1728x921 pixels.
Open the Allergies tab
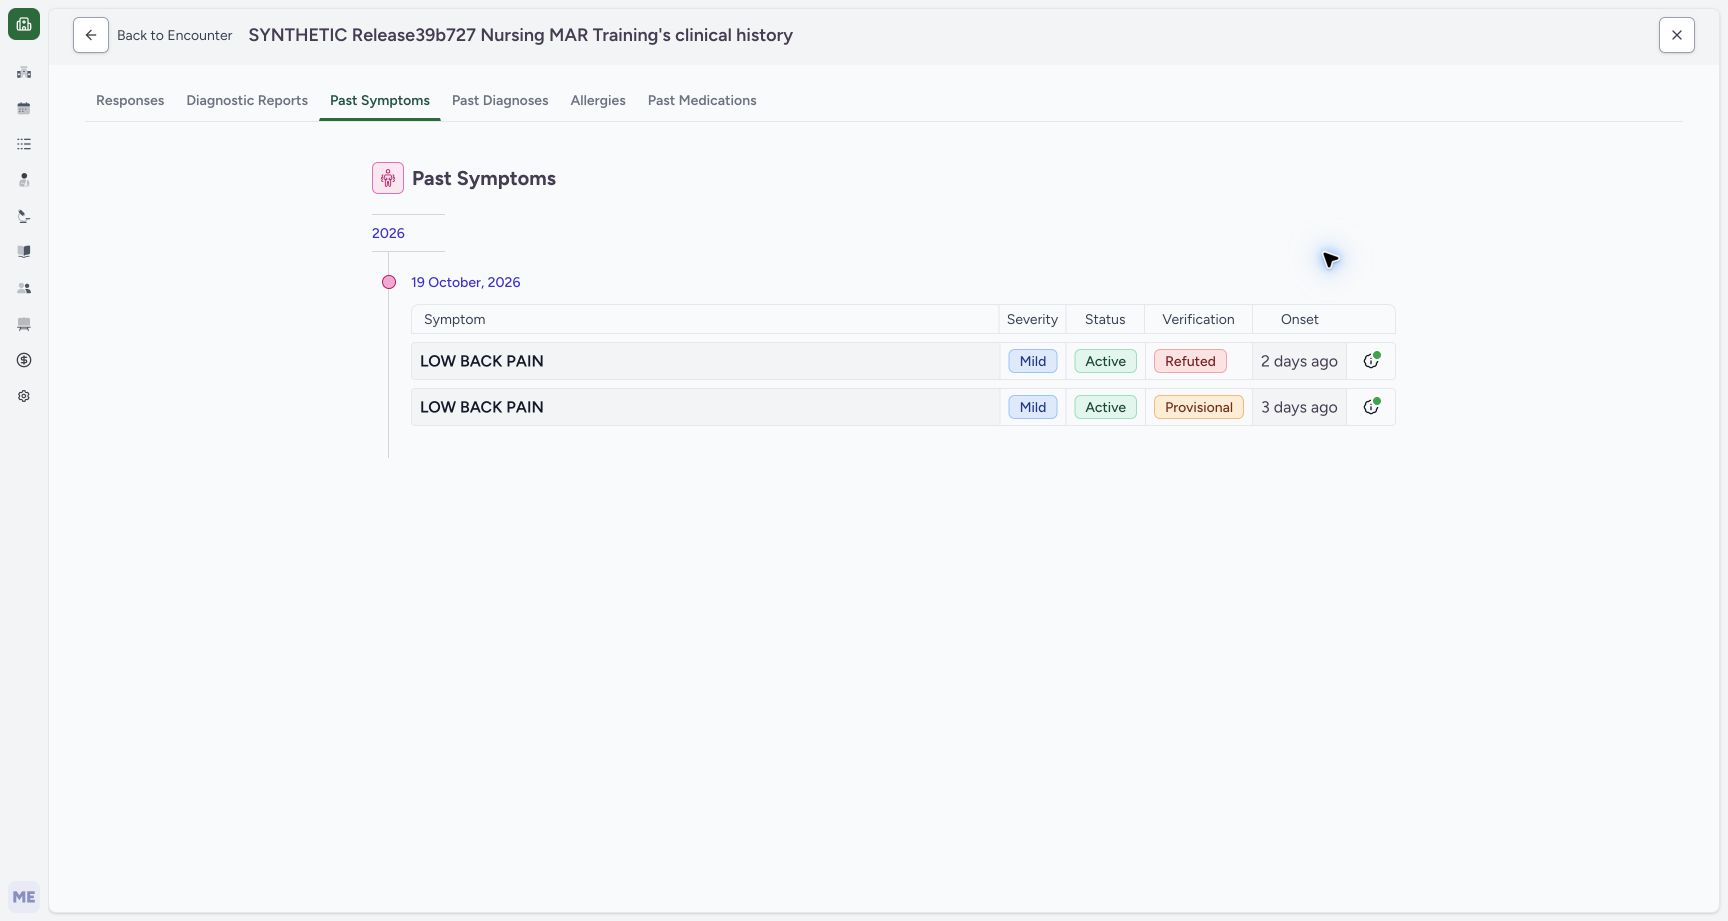pyautogui.click(x=598, y=100)
